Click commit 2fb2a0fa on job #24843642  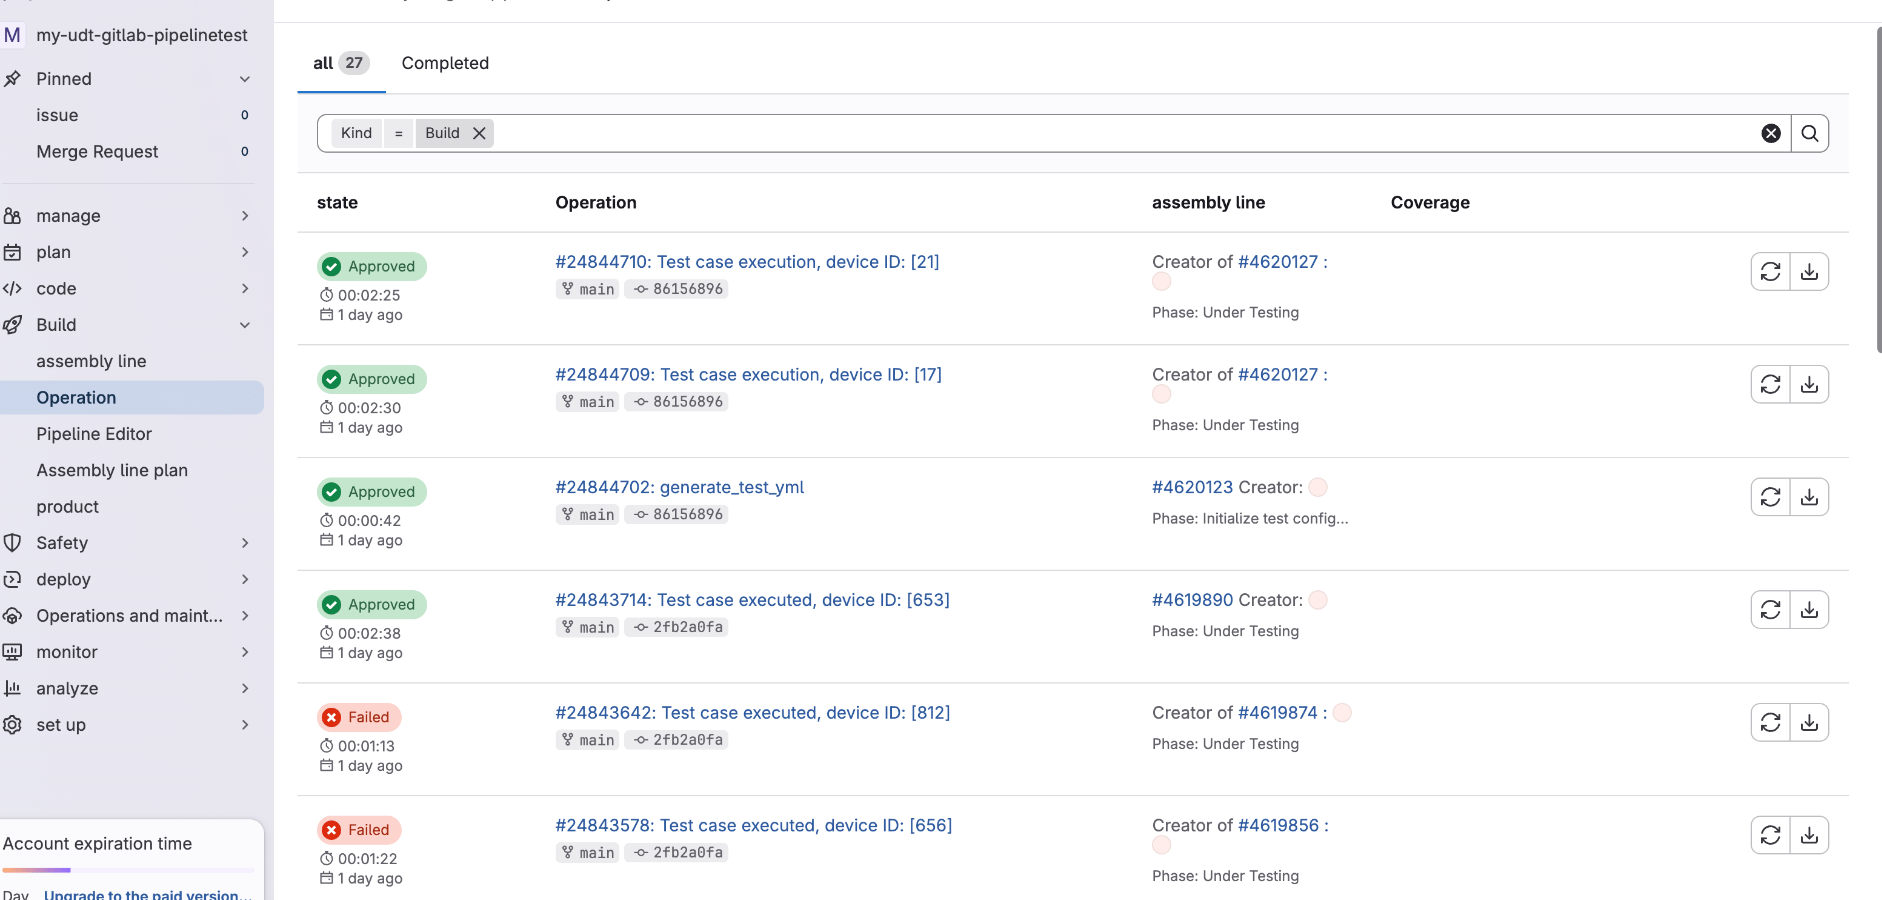tap(687, 740)
